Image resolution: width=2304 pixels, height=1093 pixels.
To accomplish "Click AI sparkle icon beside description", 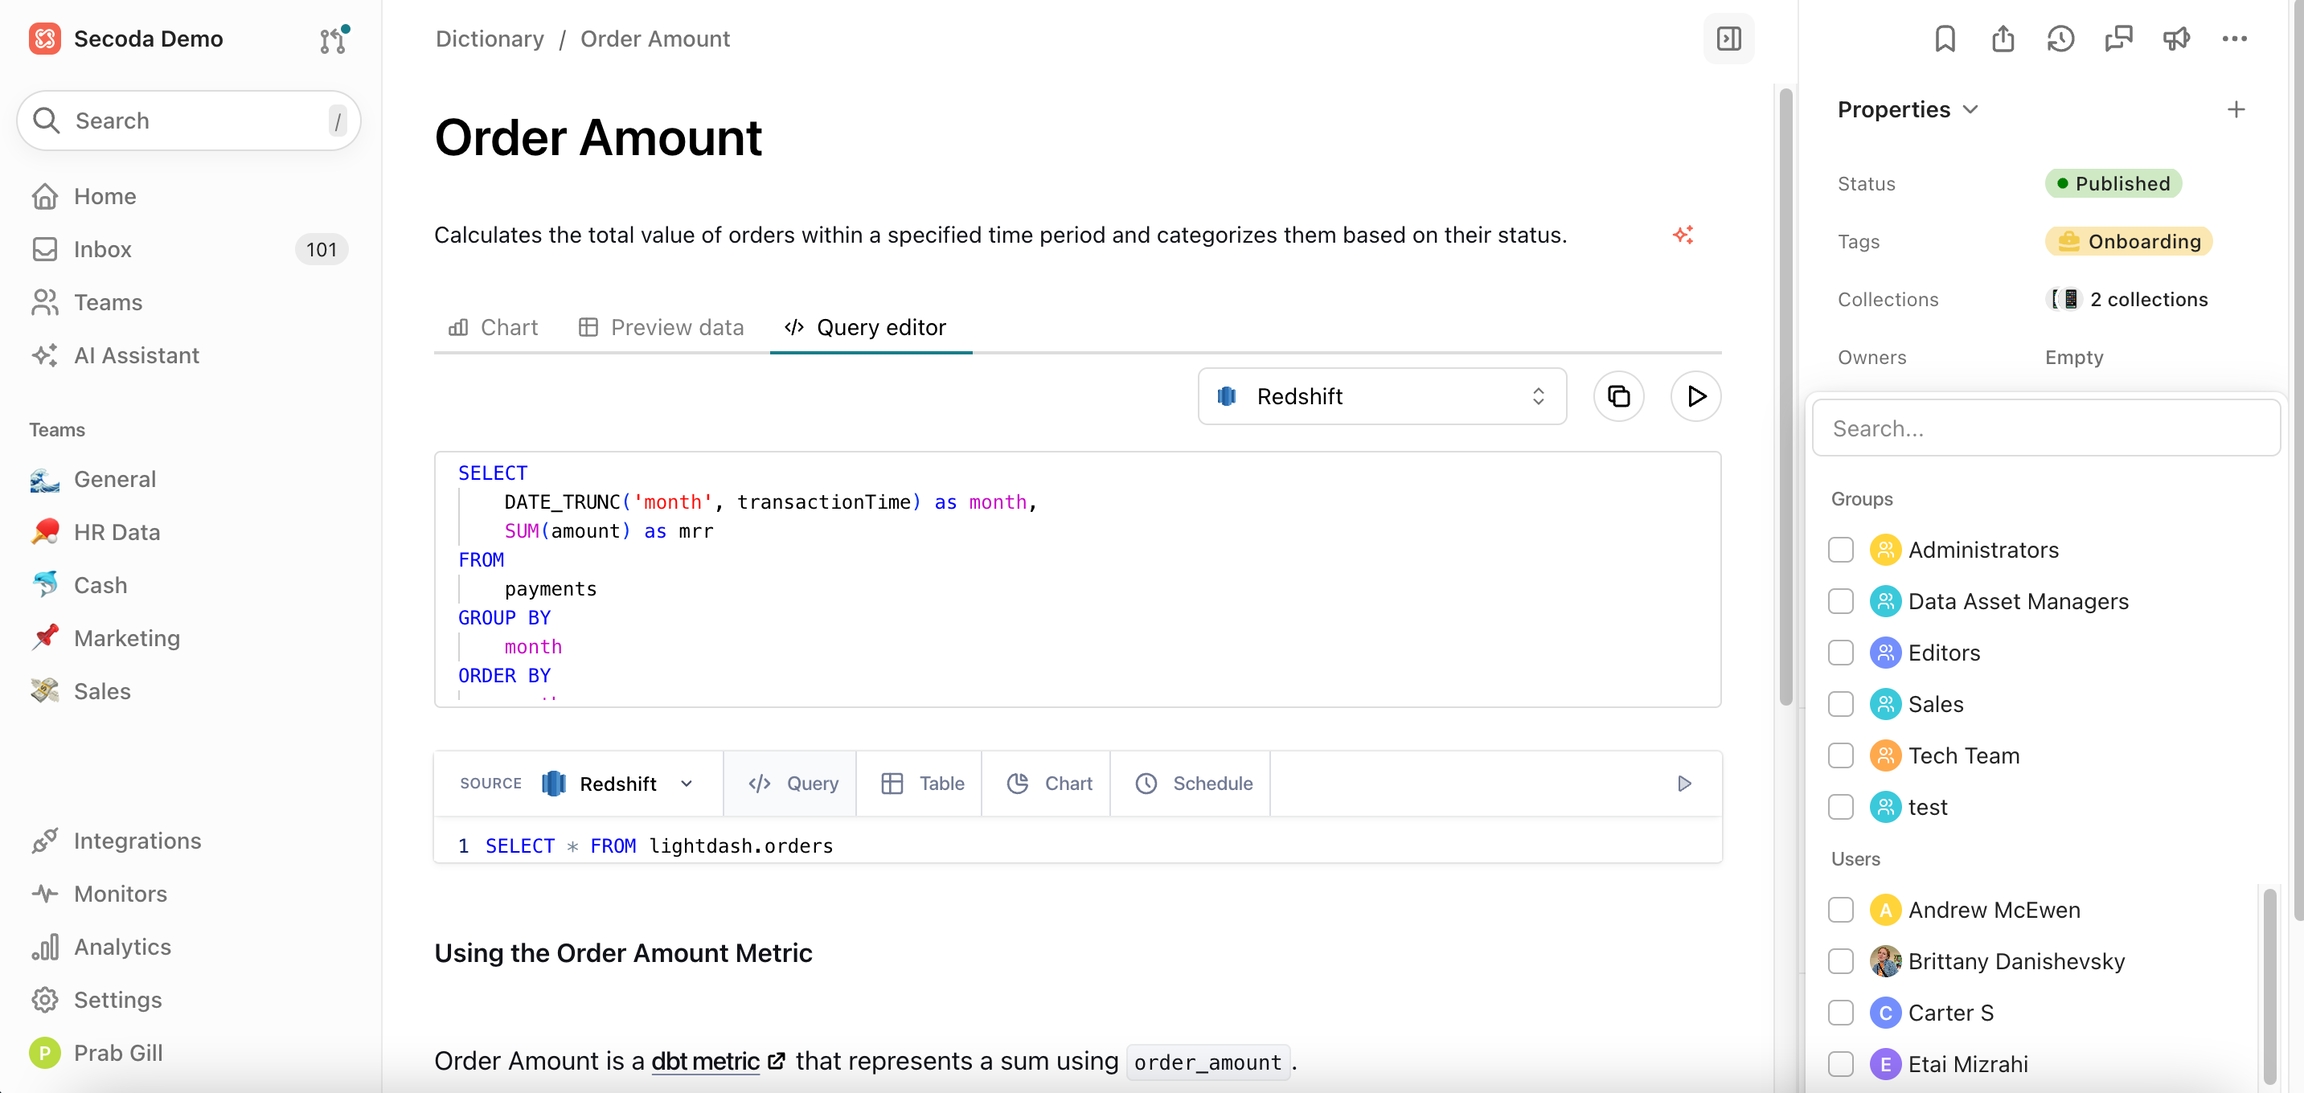I will coord(1683,235).
